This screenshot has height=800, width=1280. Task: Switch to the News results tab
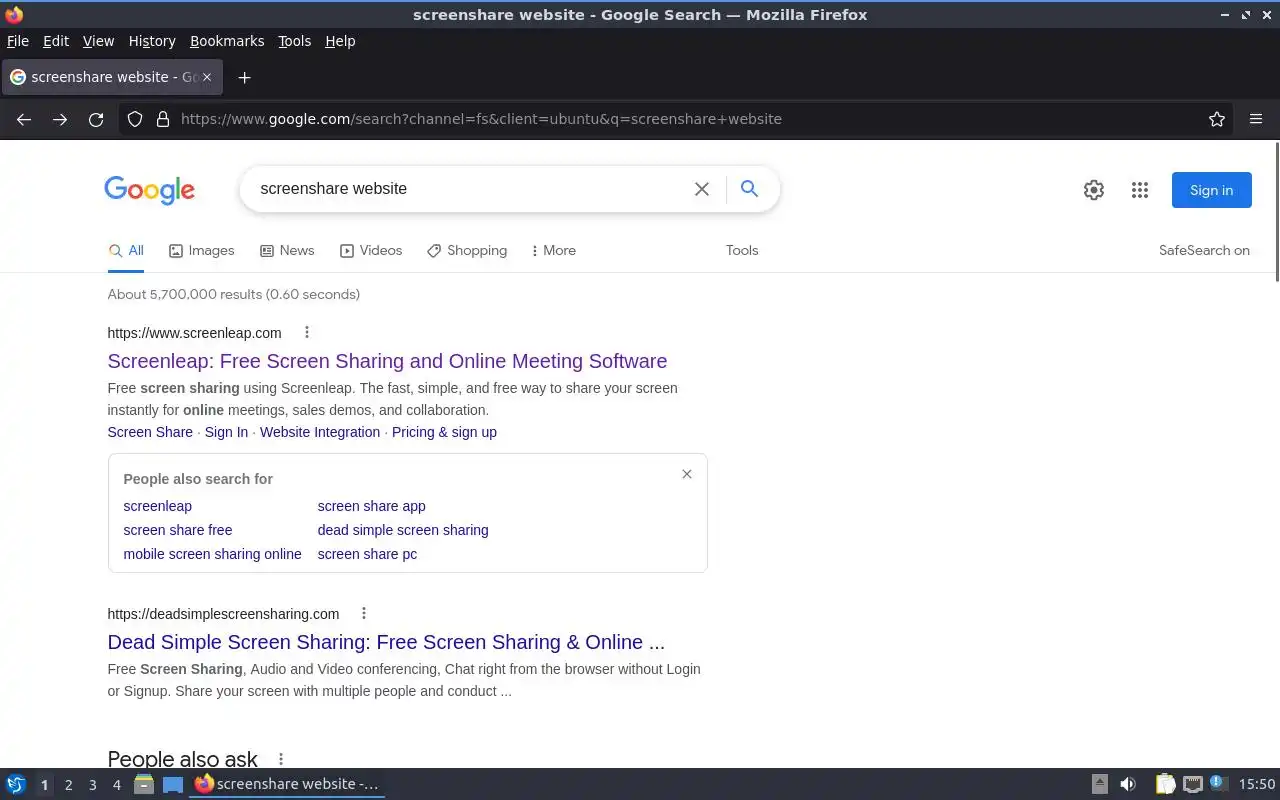click(x=287, y=251)
